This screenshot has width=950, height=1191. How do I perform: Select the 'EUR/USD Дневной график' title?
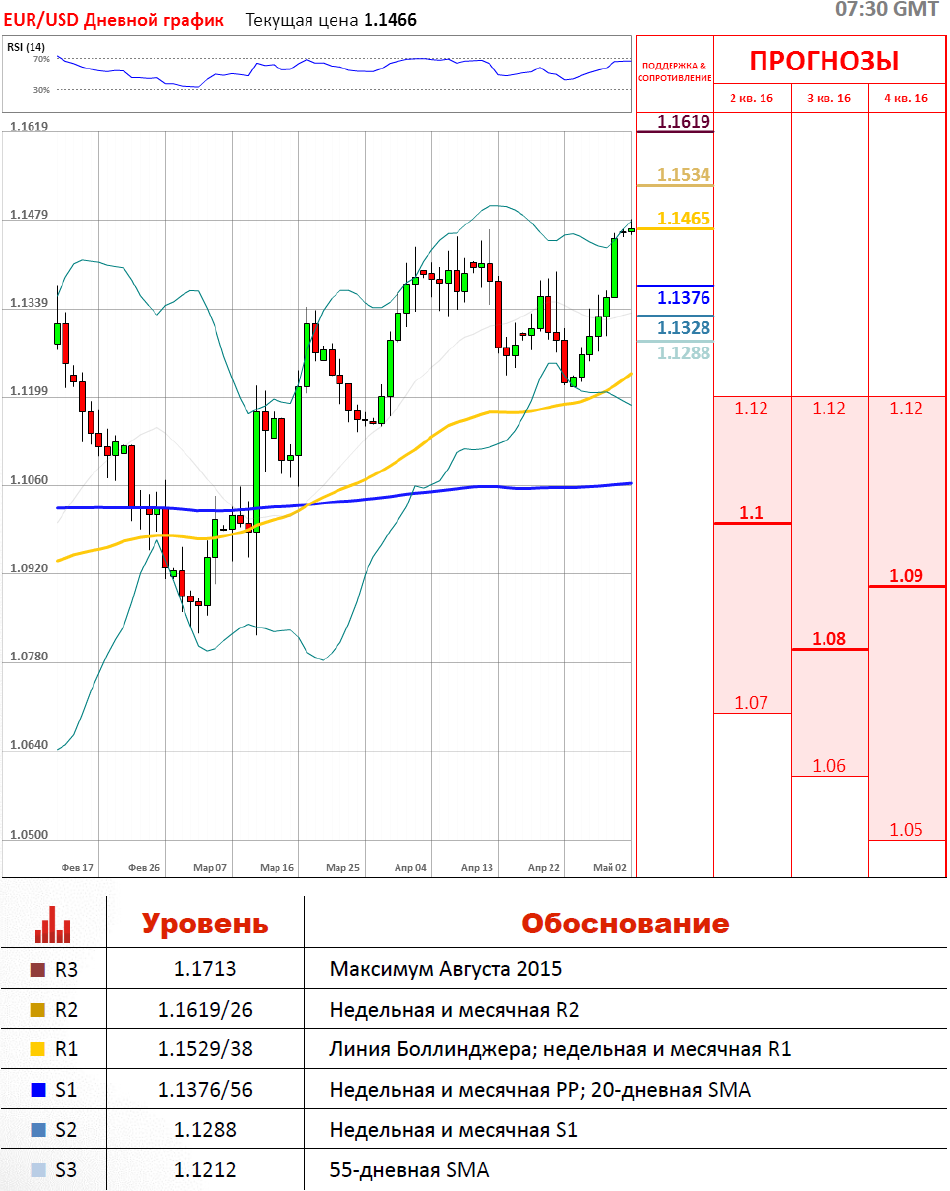114,21
